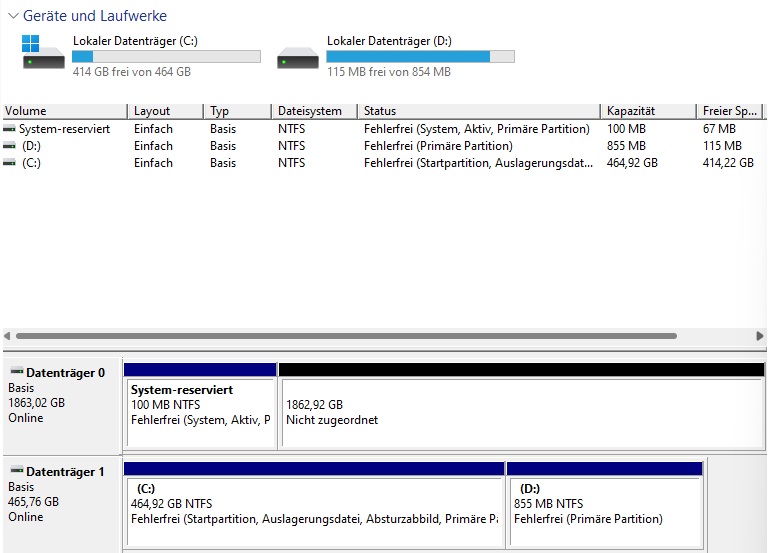Open the Lokaler Datenträger (D:) drive icon

[x=298, y=58]
